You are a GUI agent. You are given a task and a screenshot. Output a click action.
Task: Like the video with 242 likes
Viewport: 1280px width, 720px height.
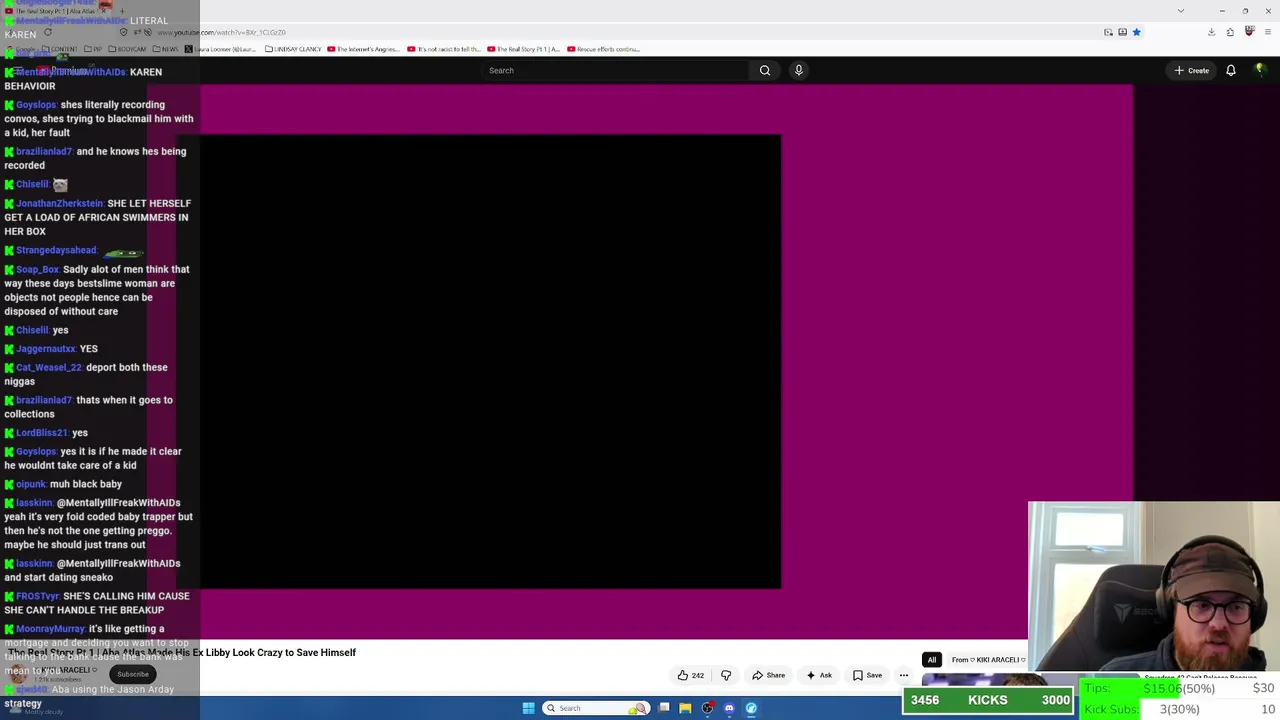(x=690, y=675)
